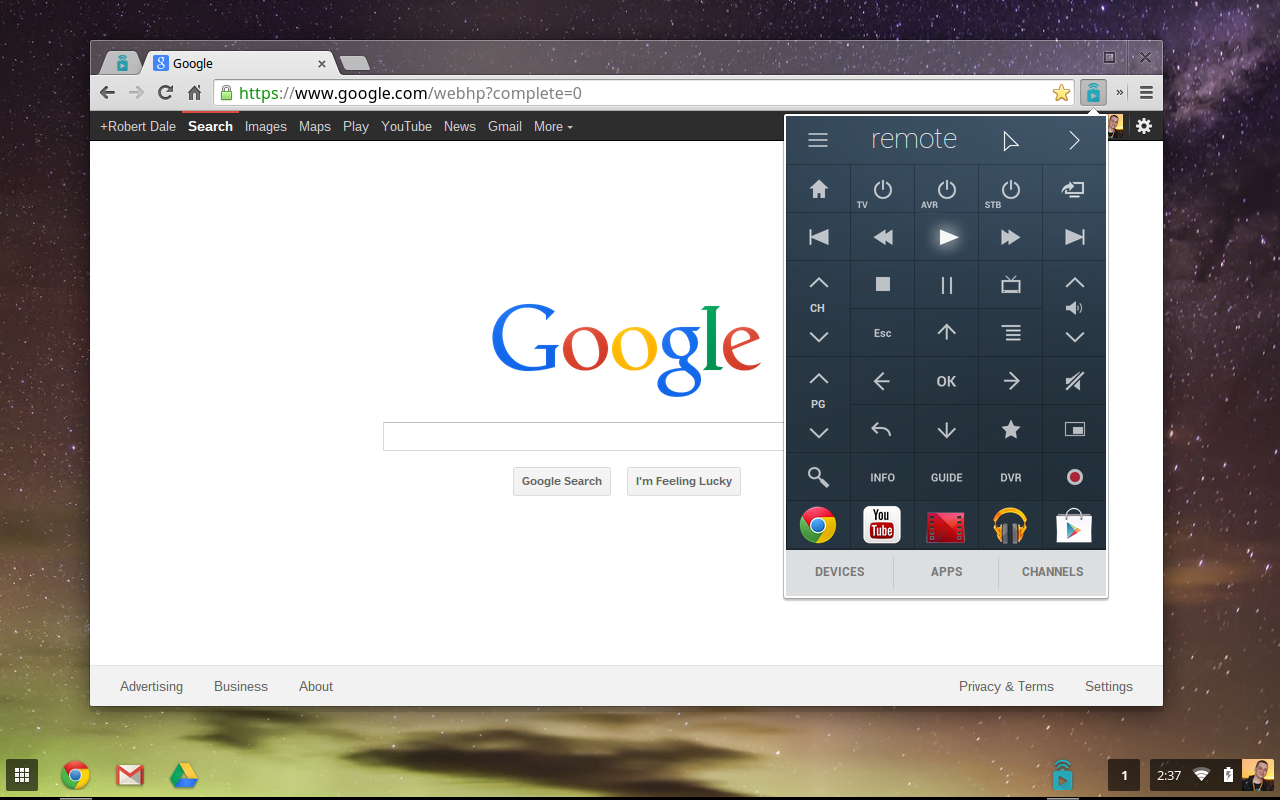Select the mouse pointer mode icon
This screenshot has width=1280, height=800.
1010,141
